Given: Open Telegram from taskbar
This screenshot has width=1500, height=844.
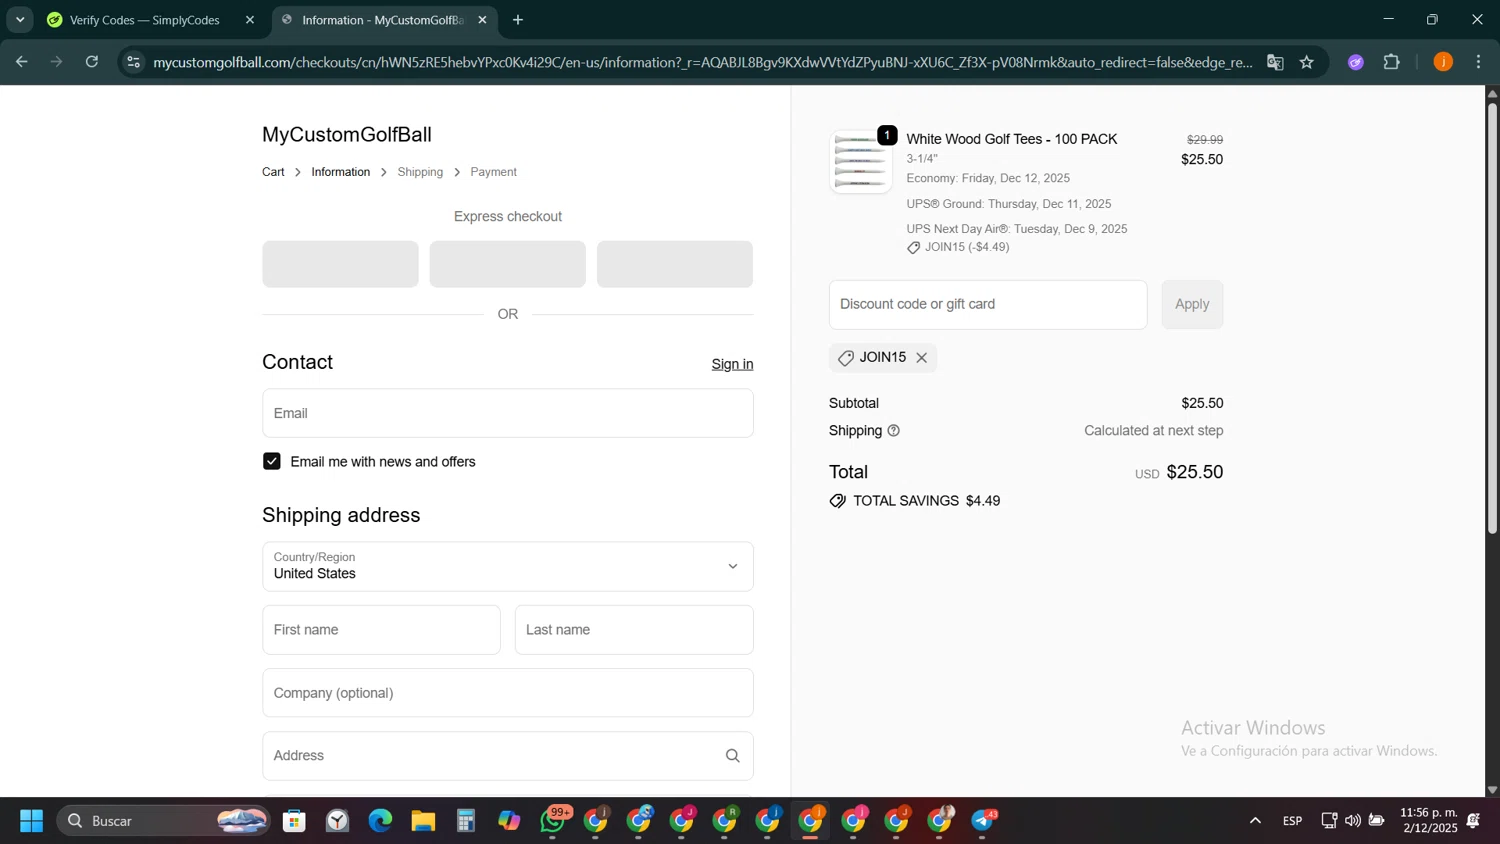Looking at the screenshot, I should (984, 821).
